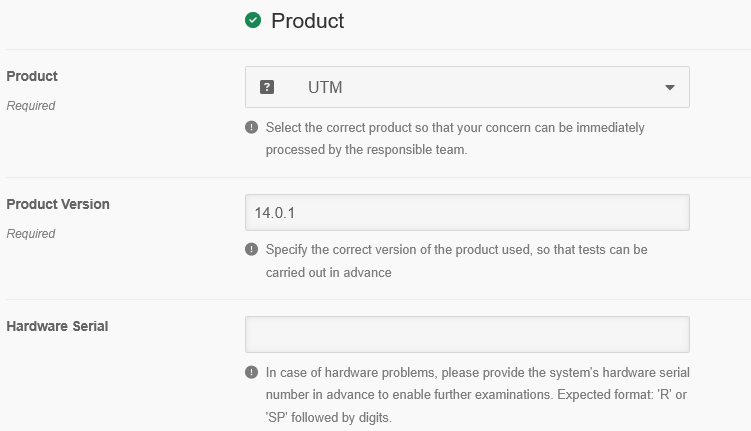Focus the Product Version field containing 14.0.1
751x431 pixels.
[467, 212]
